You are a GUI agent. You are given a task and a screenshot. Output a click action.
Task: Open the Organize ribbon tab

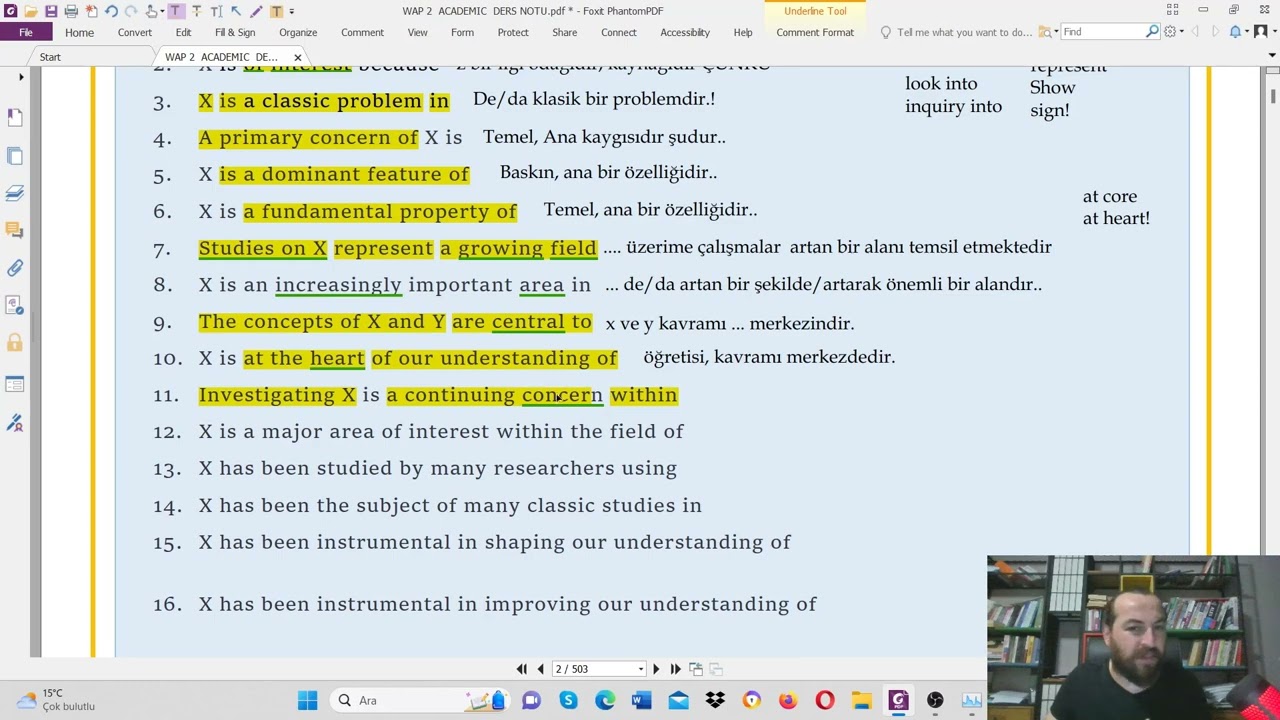tap(298, 32)
